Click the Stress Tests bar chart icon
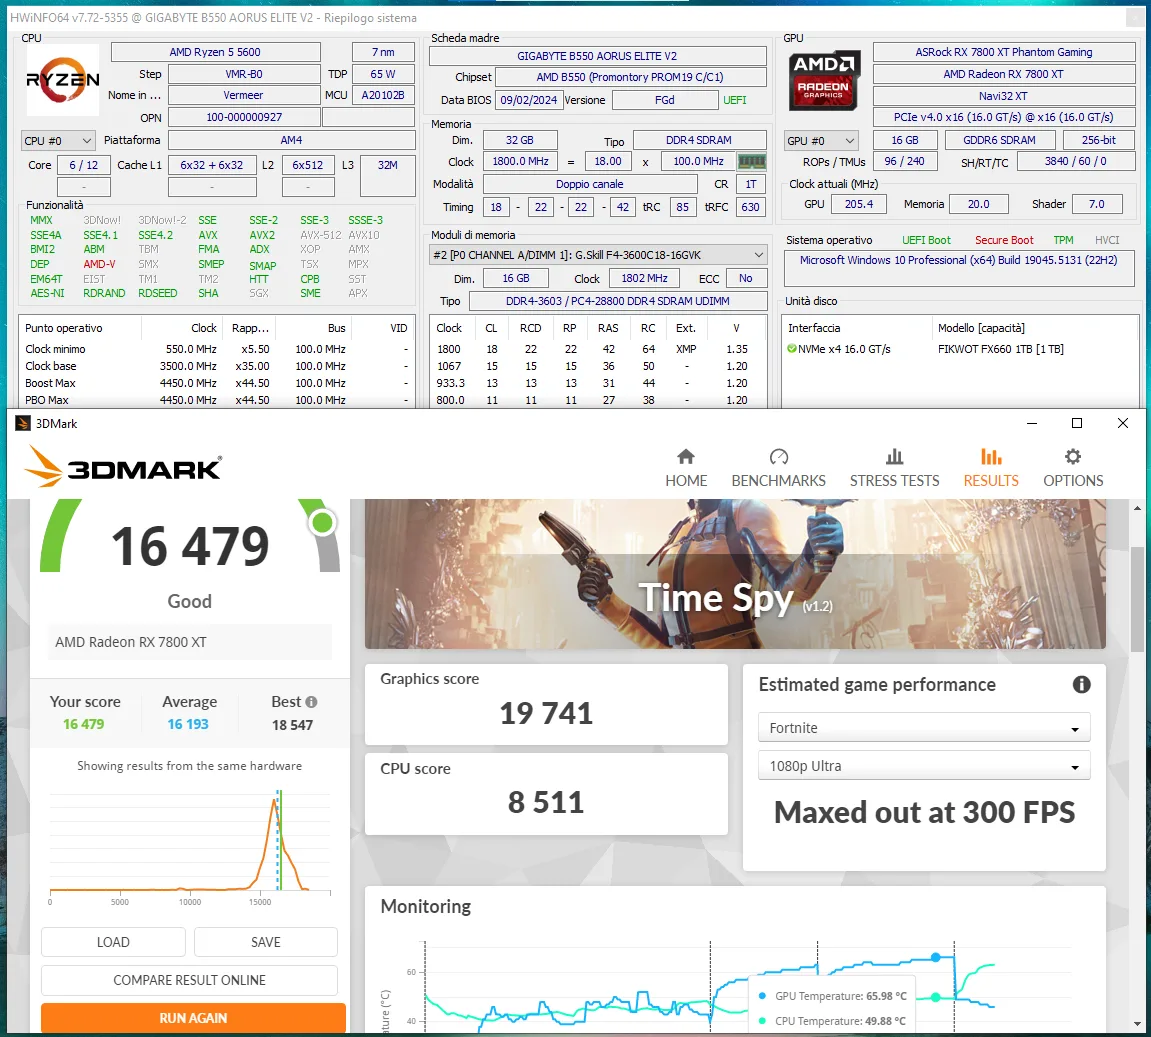Image resolution: width=1151 pixels, height=1037 pixels. pyautogui.click(x=894, y=456)
